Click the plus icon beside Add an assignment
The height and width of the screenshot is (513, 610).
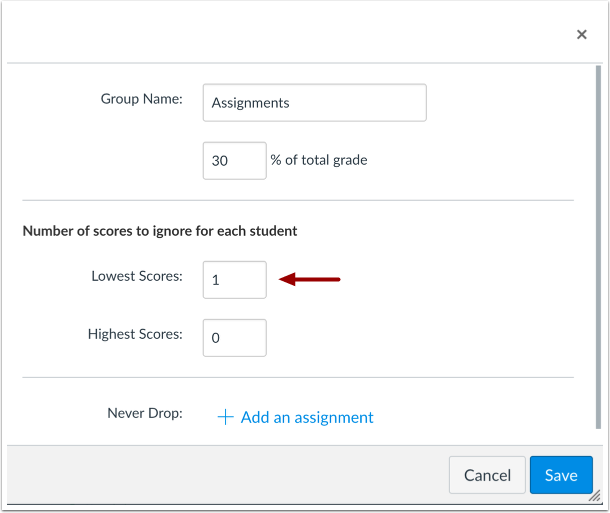[x=226, y=417]
